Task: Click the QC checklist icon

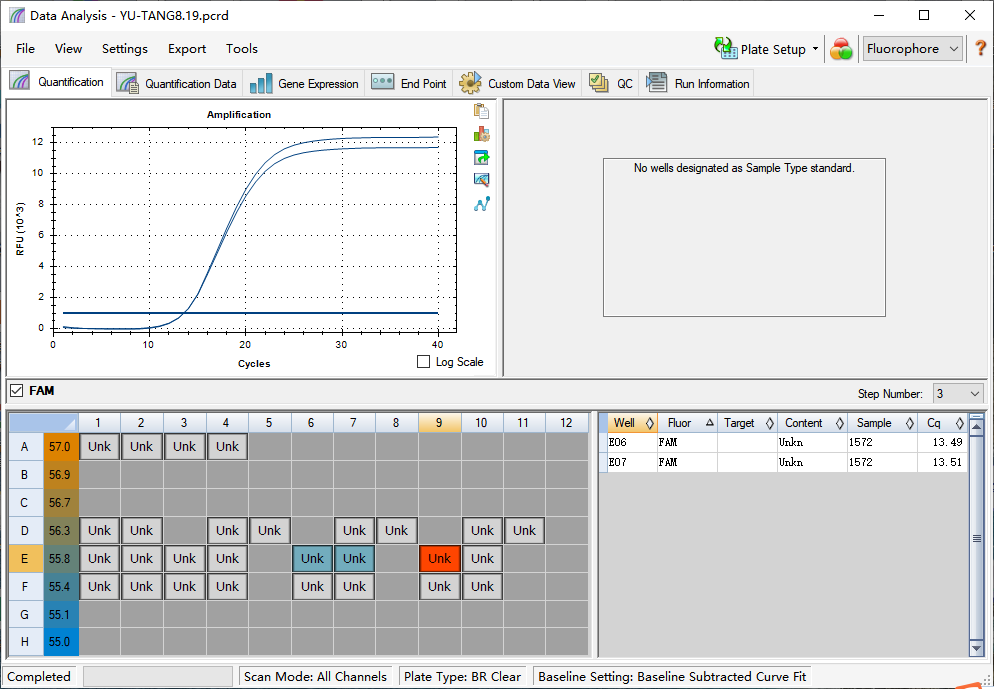Action: pos(598,82)
